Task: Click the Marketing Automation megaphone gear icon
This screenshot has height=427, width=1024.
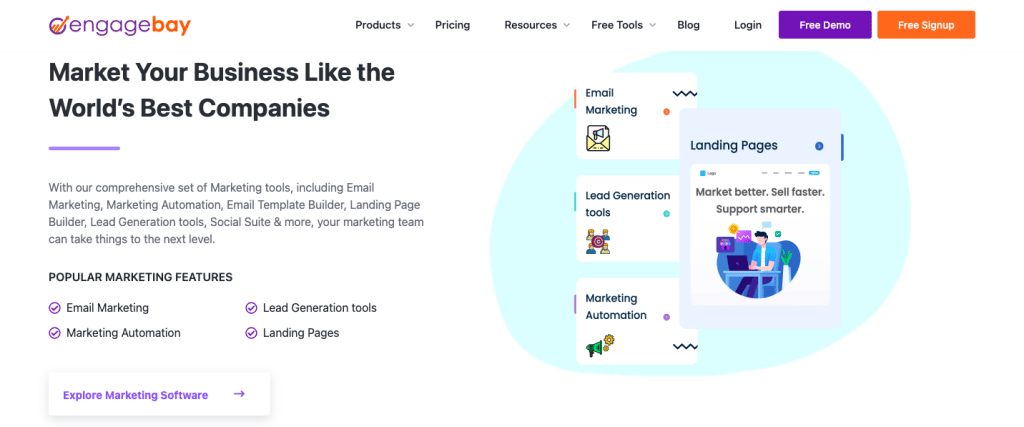Action: (x=599, y=345)
